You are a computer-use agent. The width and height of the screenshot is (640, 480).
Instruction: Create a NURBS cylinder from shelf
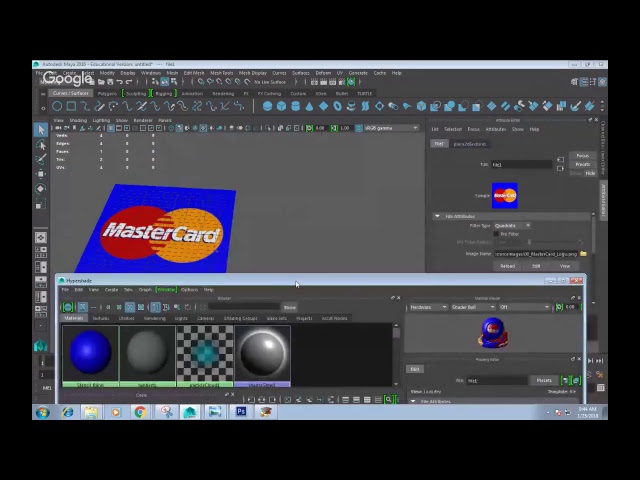coord(296,107)
